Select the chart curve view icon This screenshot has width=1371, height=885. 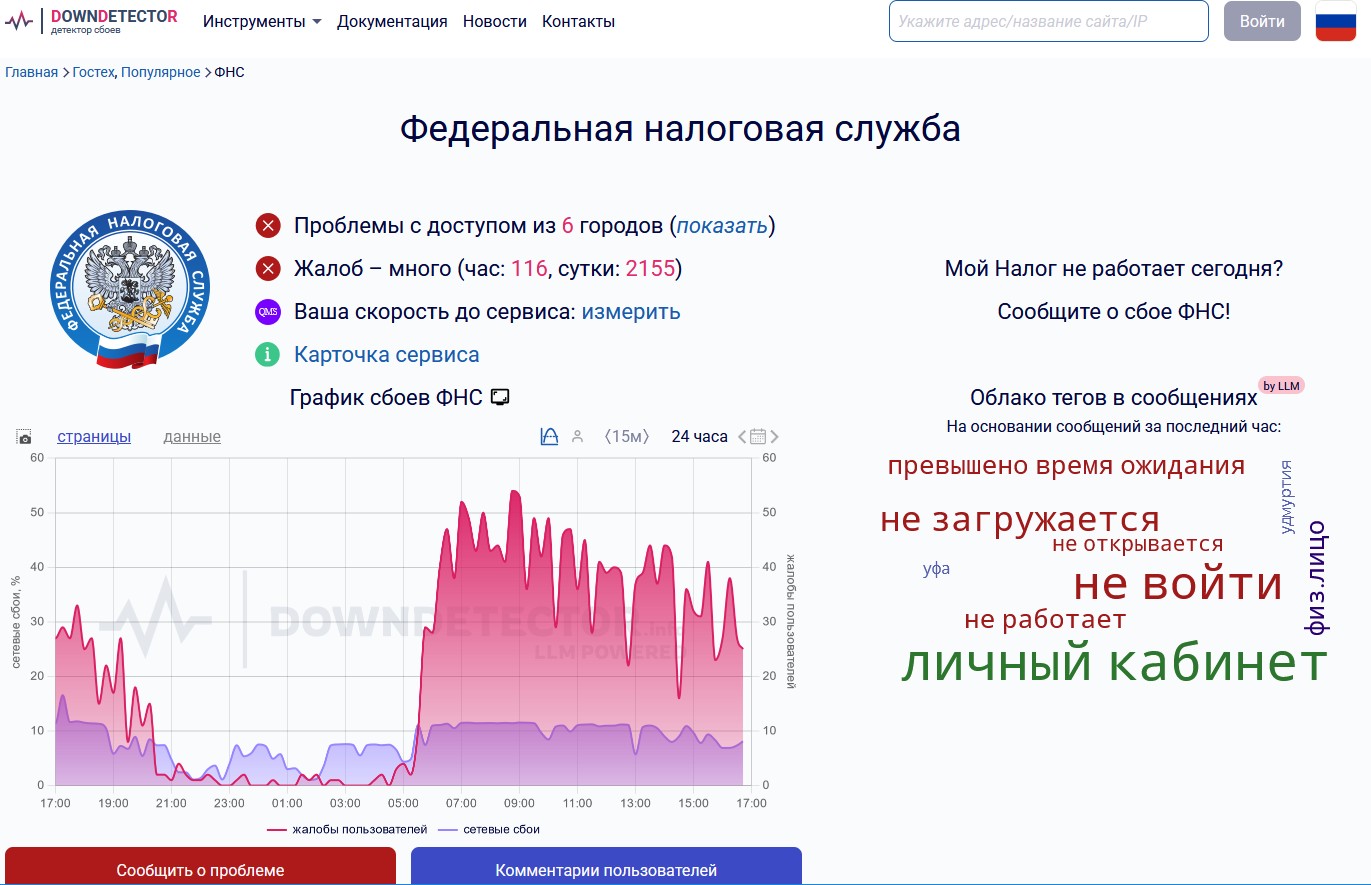[549, 437]
